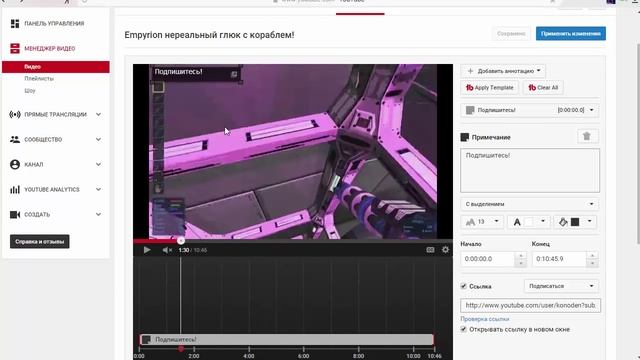Open the Менеджер видео menu item
This screenshot has height=360, width=640.
pos(49,49)
